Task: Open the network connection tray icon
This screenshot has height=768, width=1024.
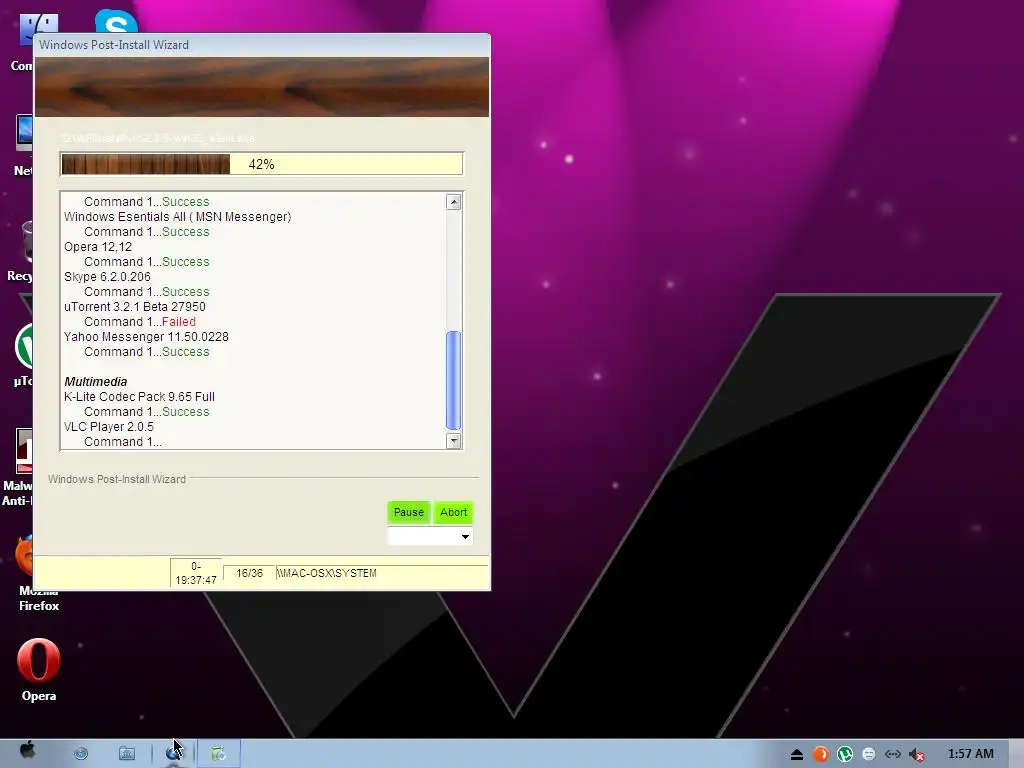Action: [893, 754]
